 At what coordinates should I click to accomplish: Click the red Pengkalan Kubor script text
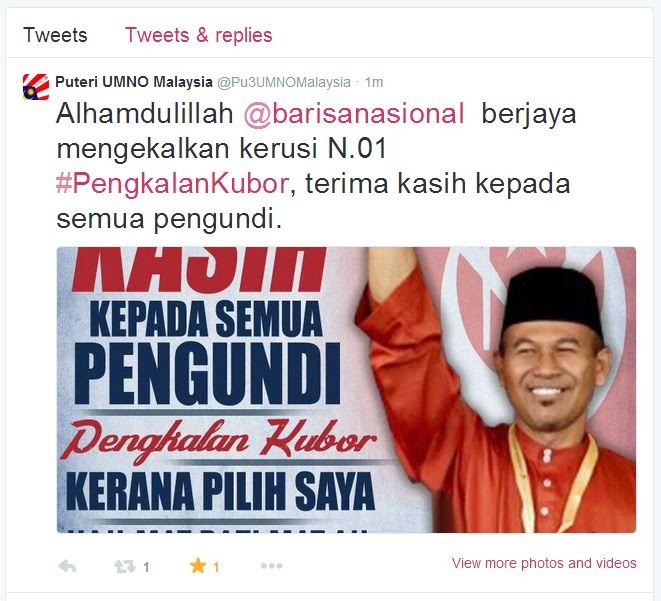(x=218, y=440)
